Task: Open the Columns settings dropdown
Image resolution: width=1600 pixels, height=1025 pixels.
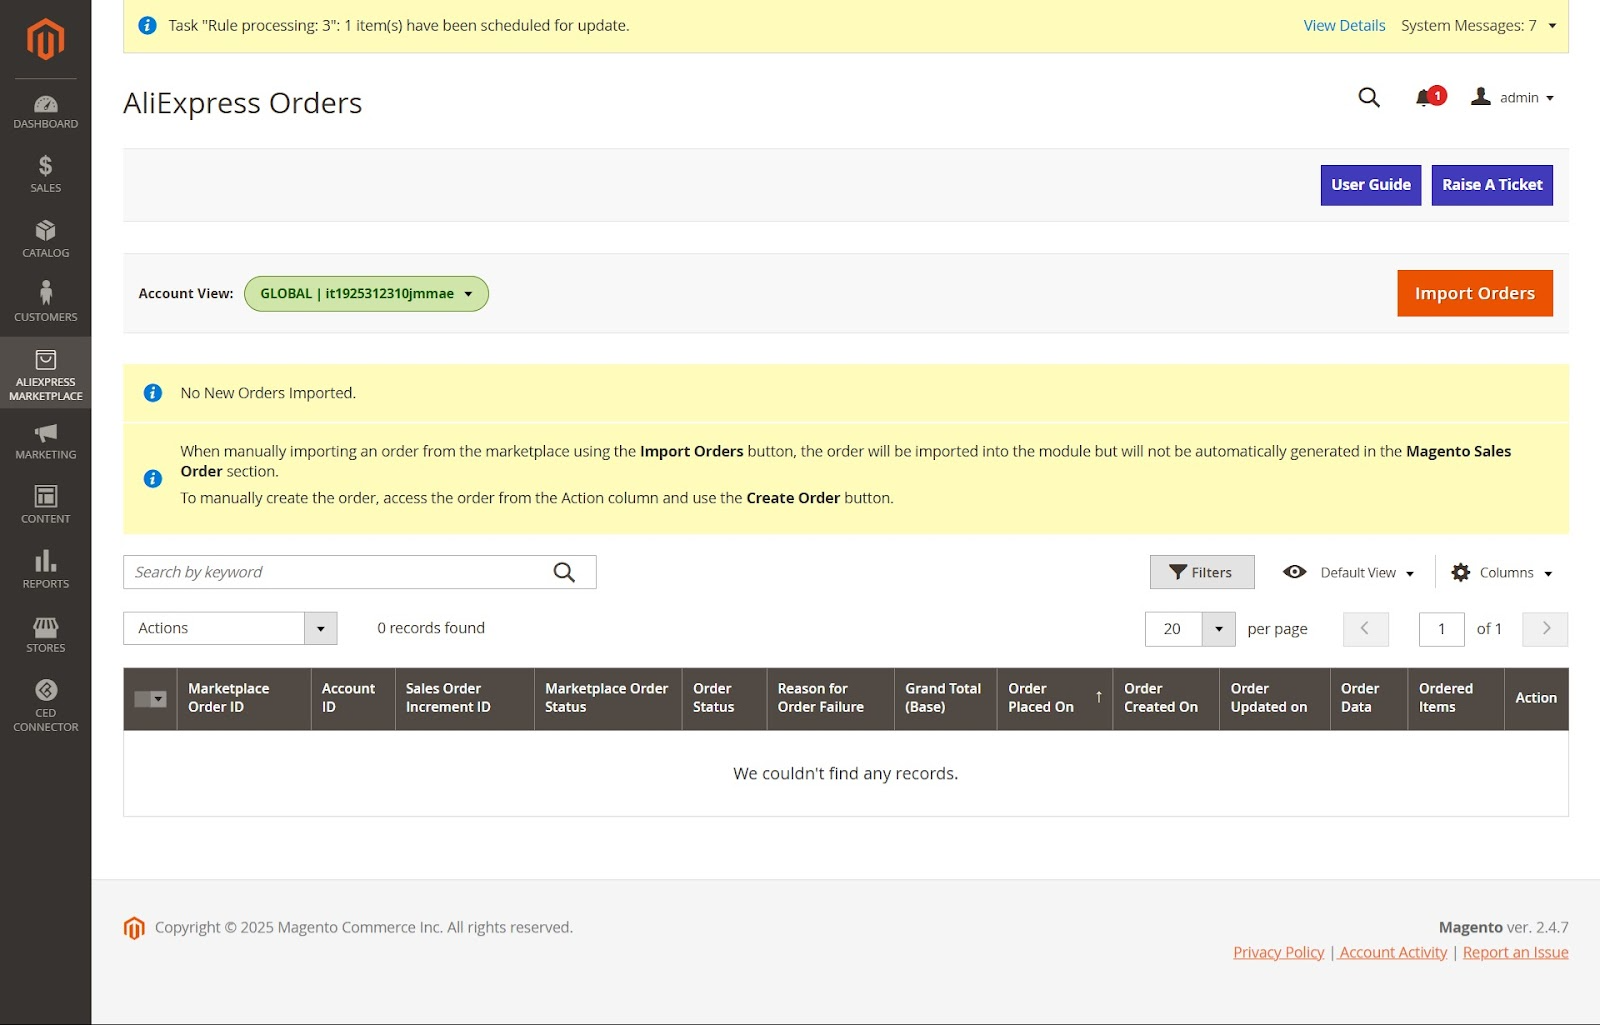Action: click(x=1502, y=573)
